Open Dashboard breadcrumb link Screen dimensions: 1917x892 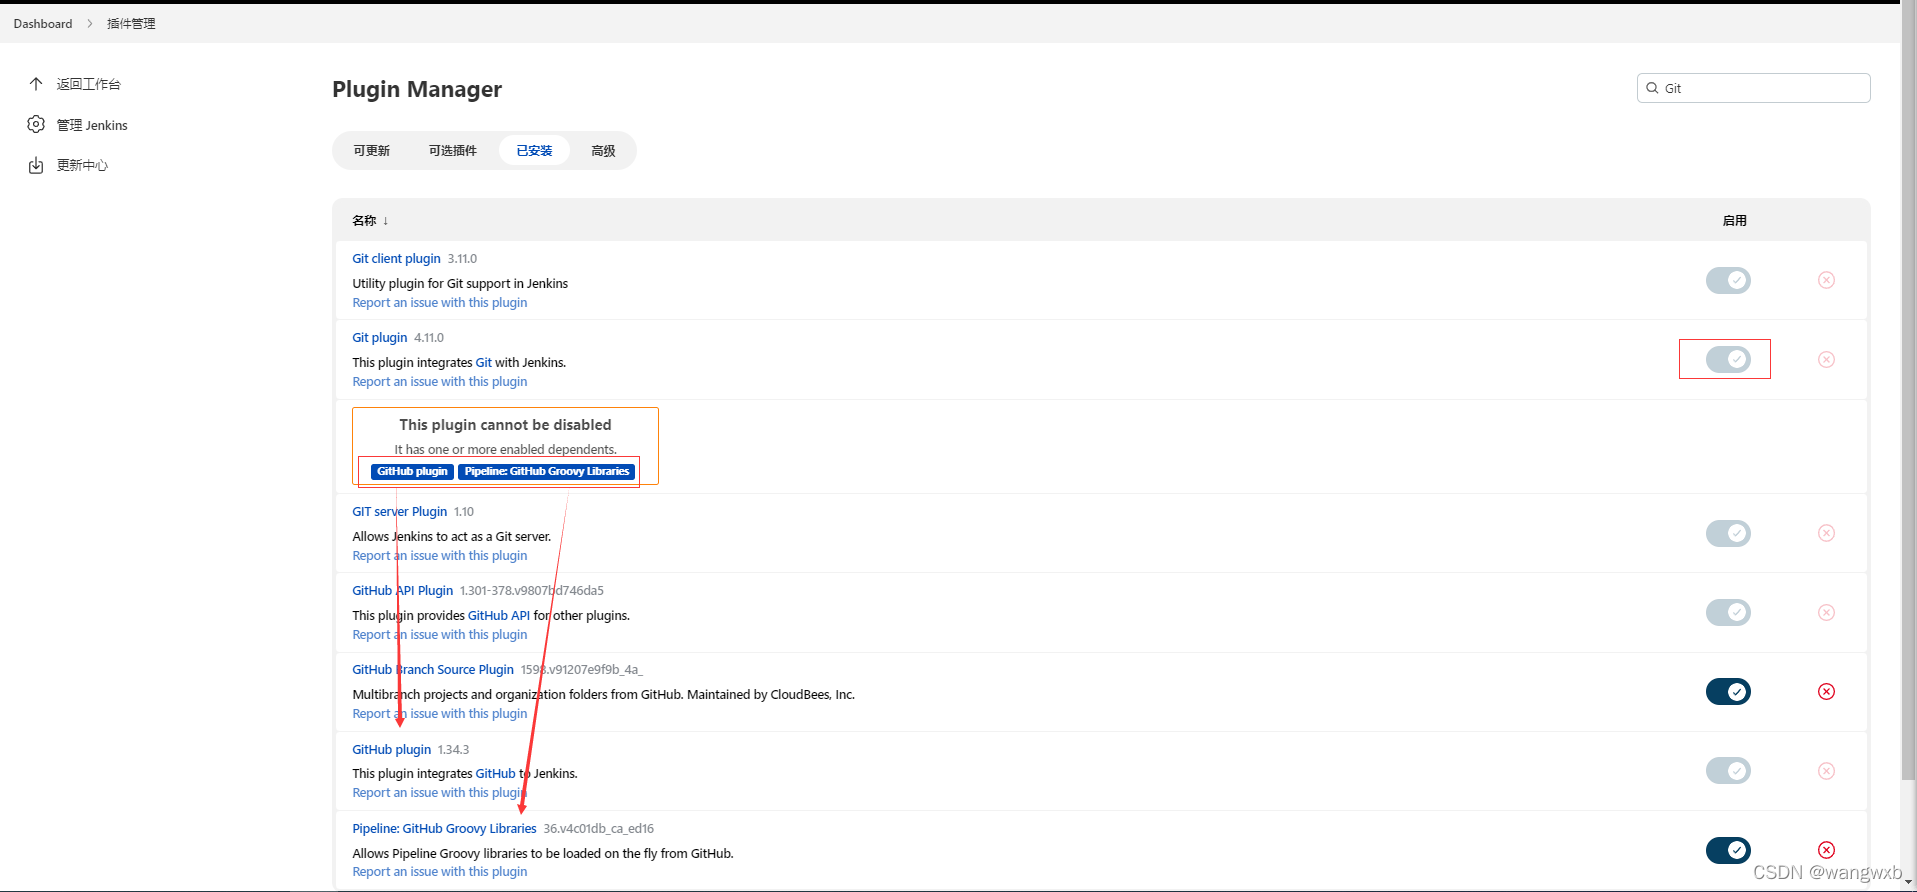click(x=43, y=23)
